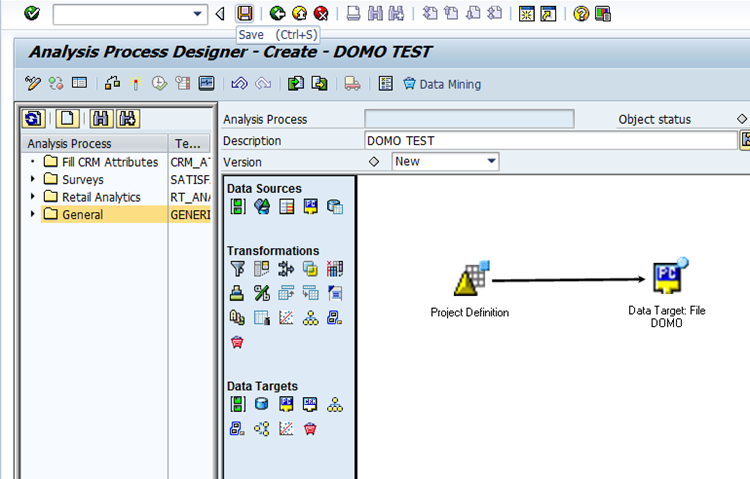This screenshot has width=750, height=479.
Task: Click the CRM data target icon
Action: (310, 404)
